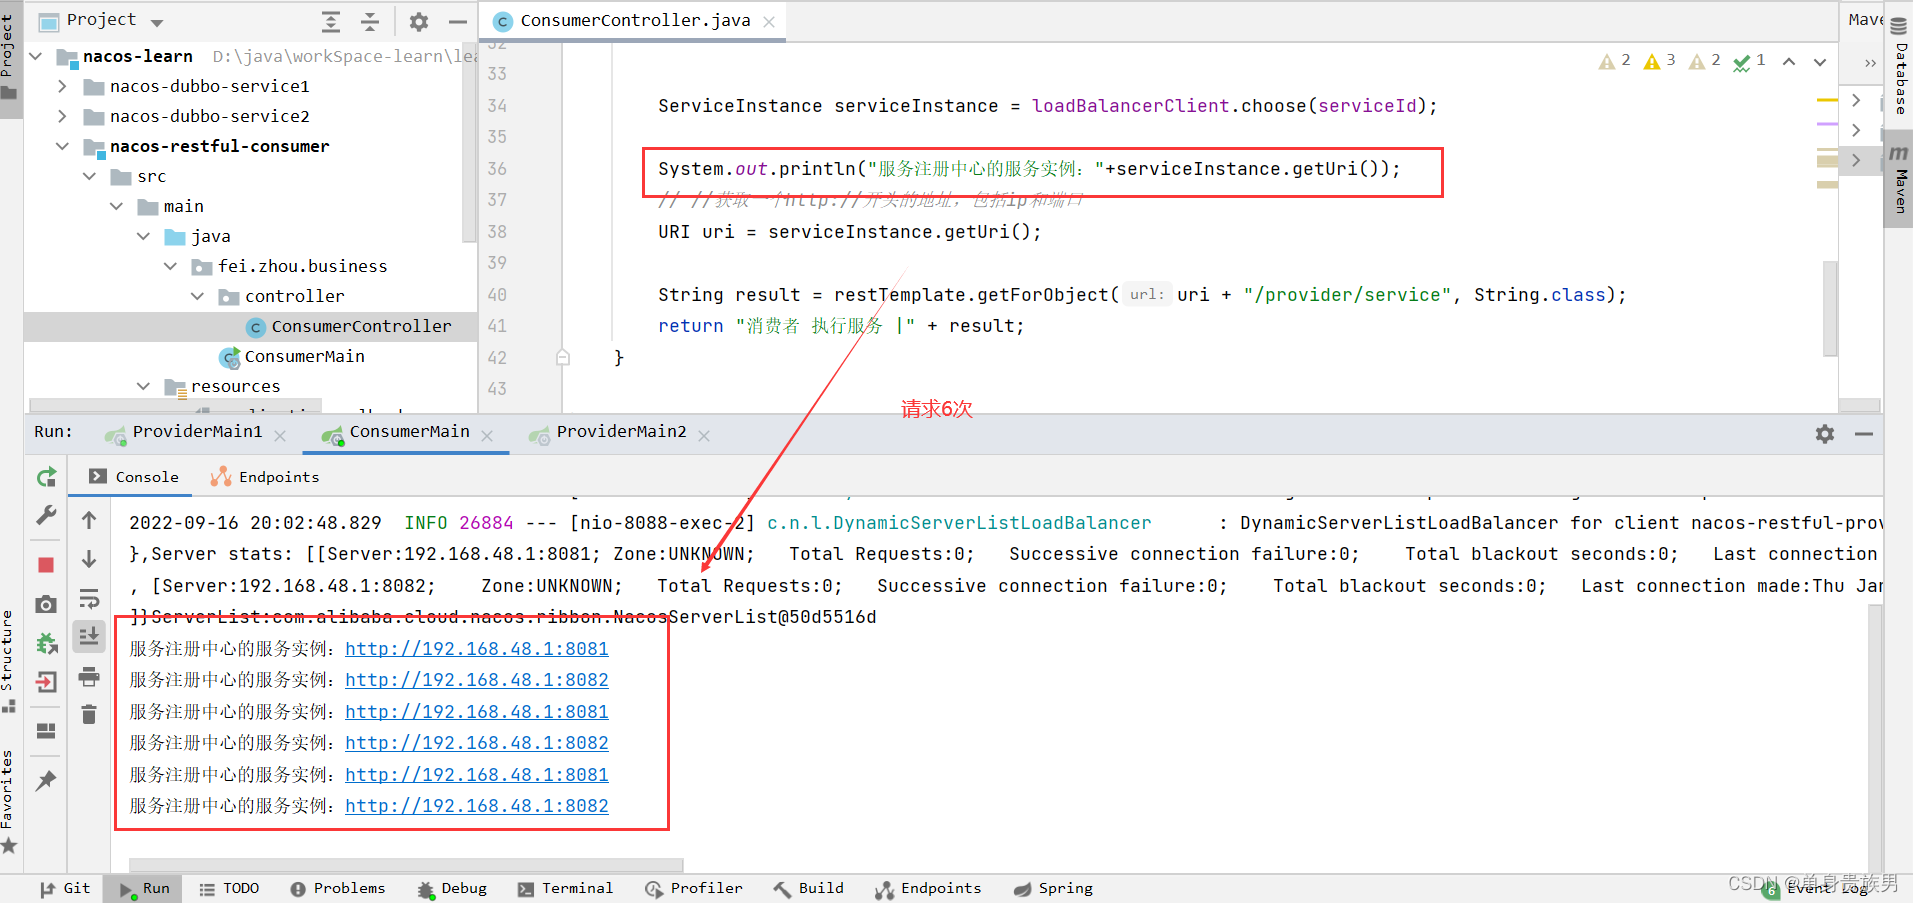Go to next highlighted error arrow

coord(1820,62)
